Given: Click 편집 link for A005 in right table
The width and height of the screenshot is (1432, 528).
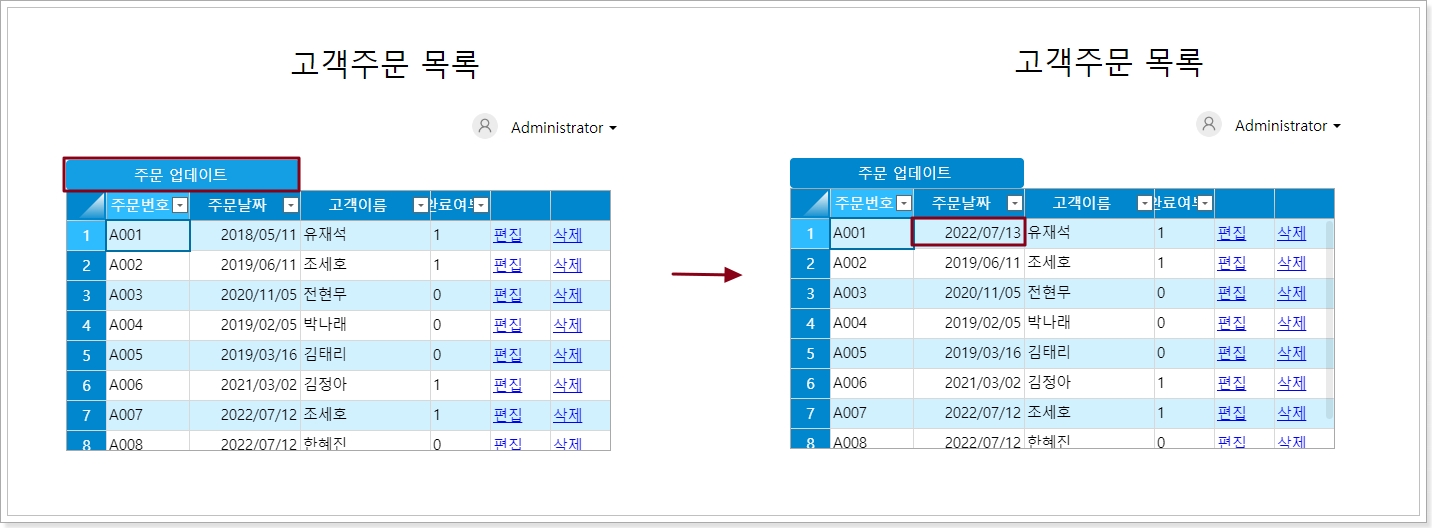Looking at the screenshot, I should pos(1232,353).
